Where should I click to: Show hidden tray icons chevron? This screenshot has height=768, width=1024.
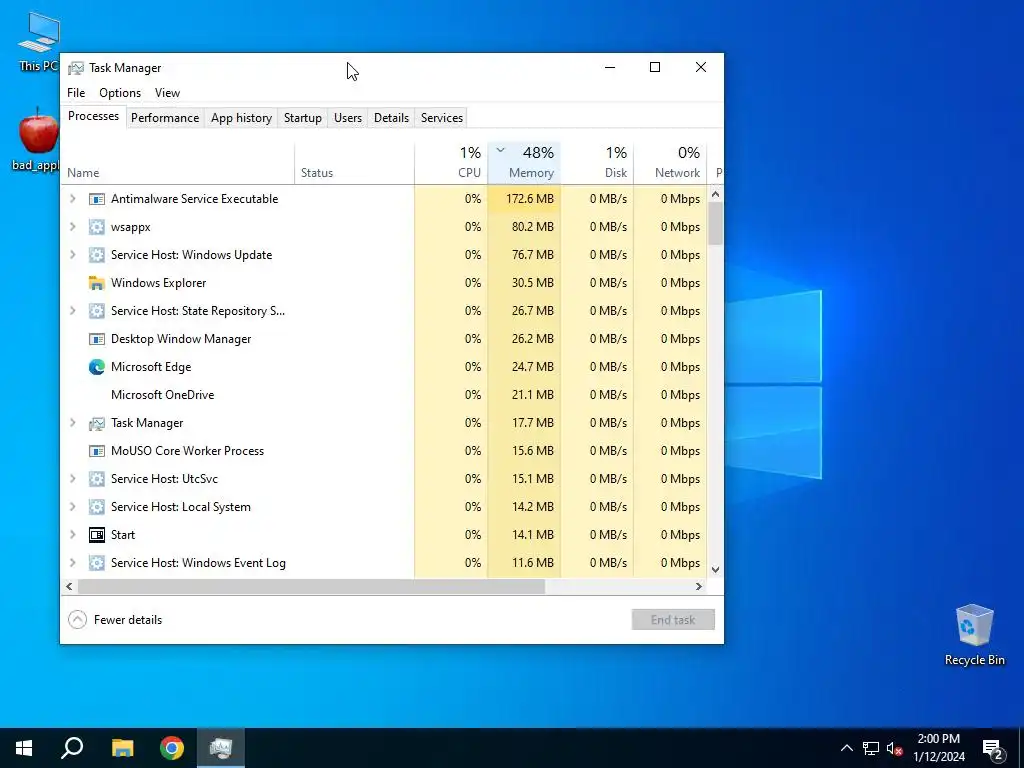846,748
